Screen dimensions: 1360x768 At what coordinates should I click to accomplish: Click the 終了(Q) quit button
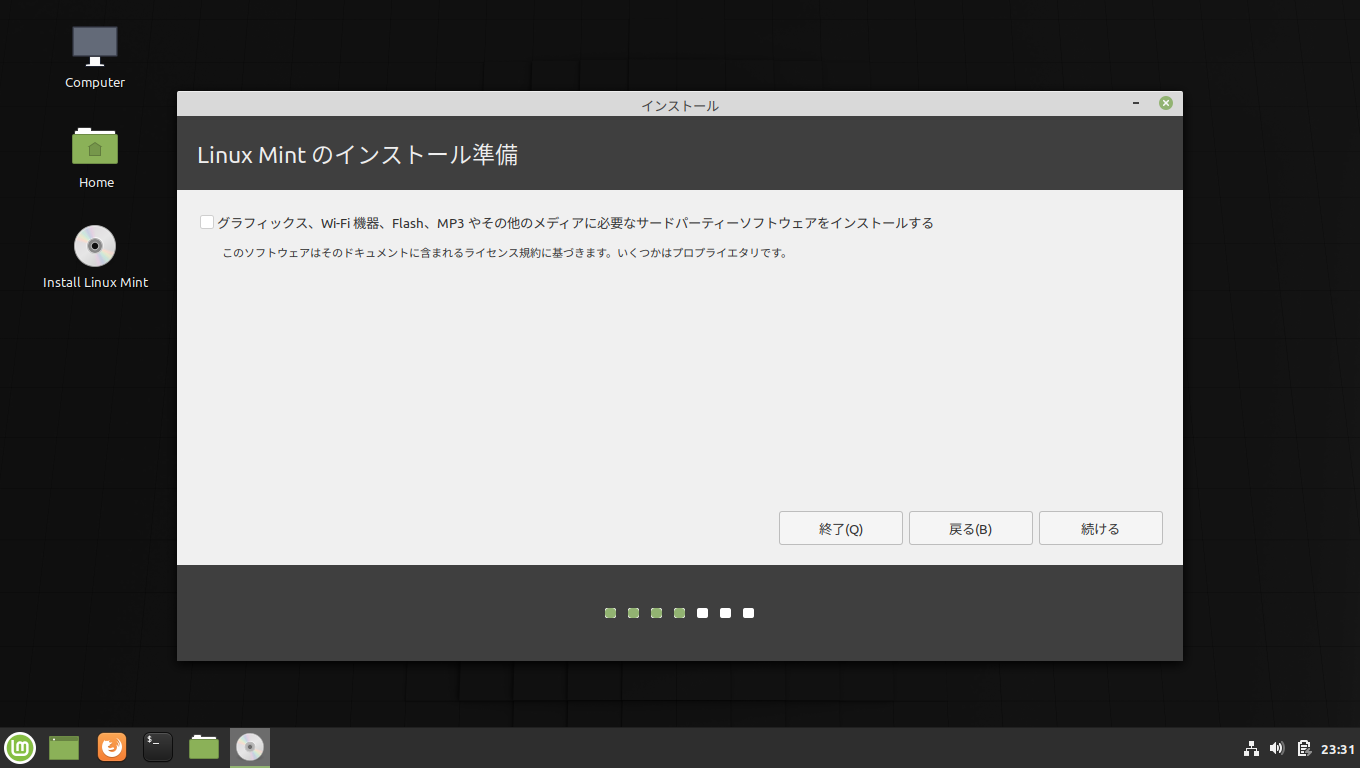coord(841,528)
